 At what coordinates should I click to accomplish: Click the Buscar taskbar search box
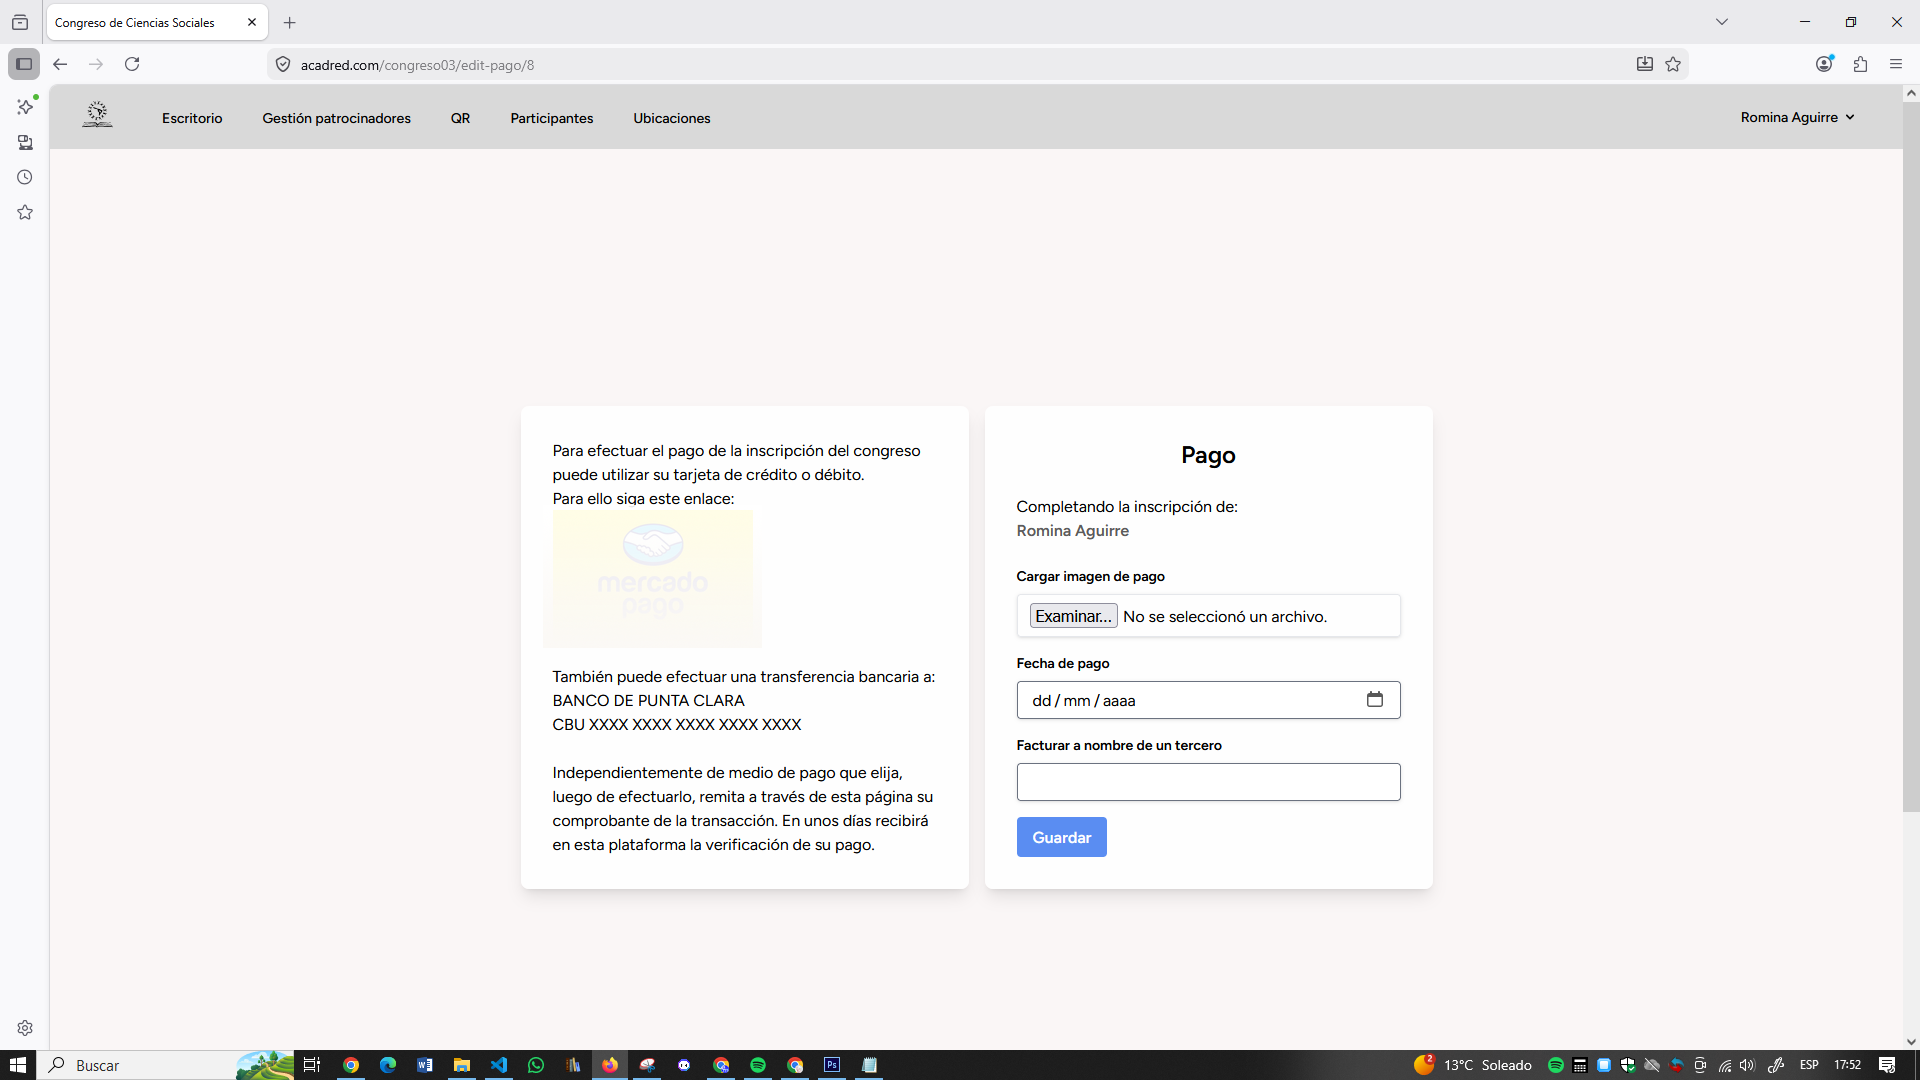click(165, 1065)
